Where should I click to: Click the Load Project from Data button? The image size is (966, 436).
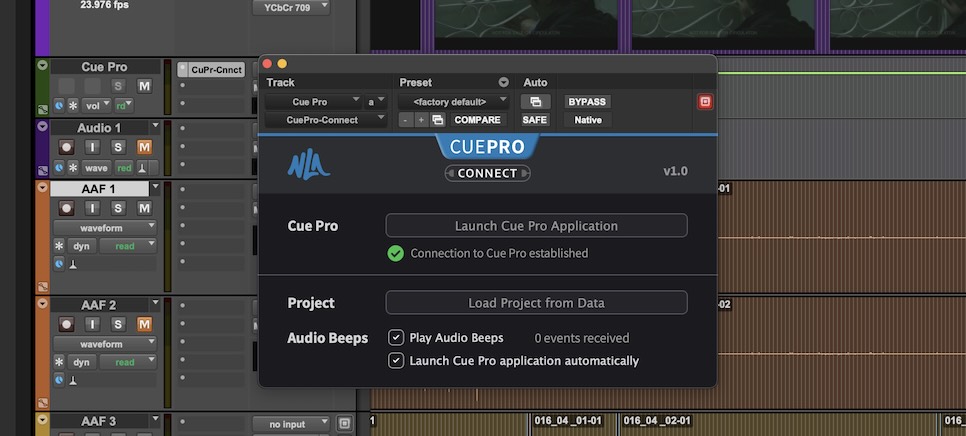(x=536, y=302)
